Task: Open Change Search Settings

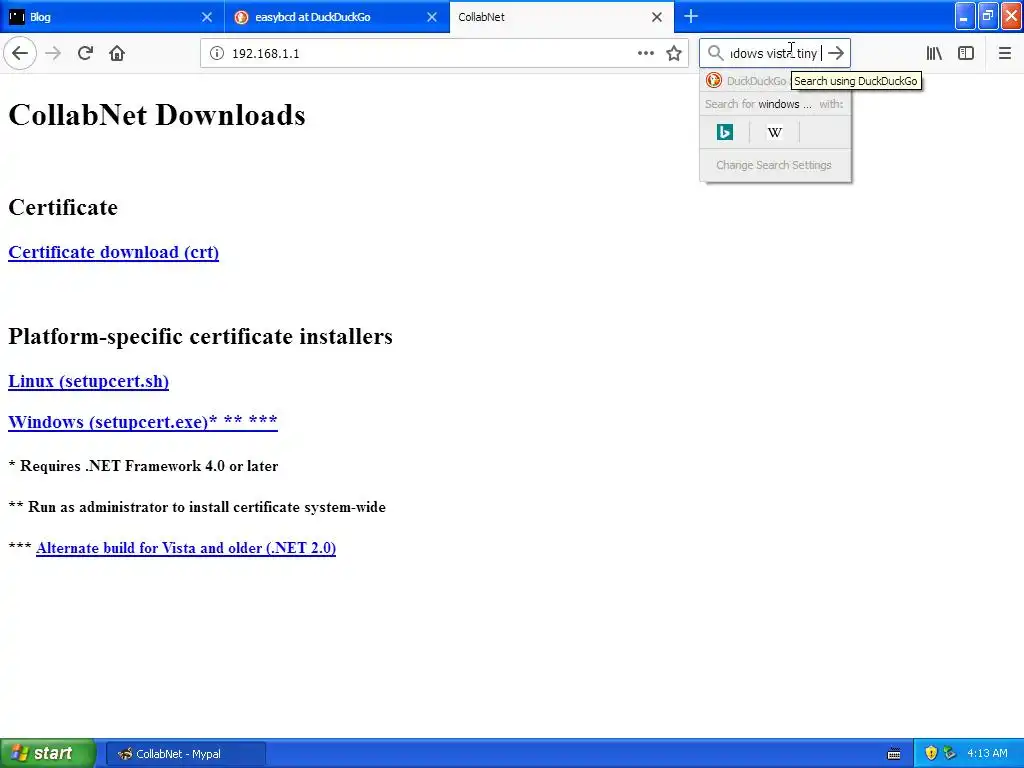Action: pos(774,165)
